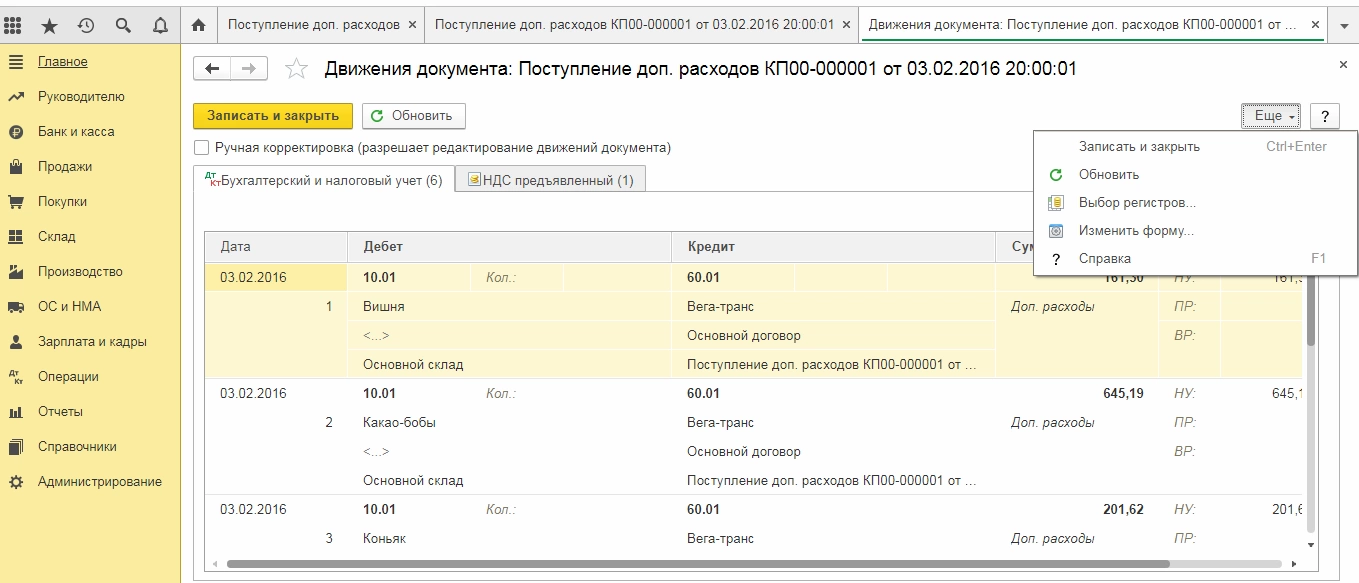Click the Администрирование gear icon
This screenshot has height=583, width=1359.
pyautogui.click(x=16, y=482)
